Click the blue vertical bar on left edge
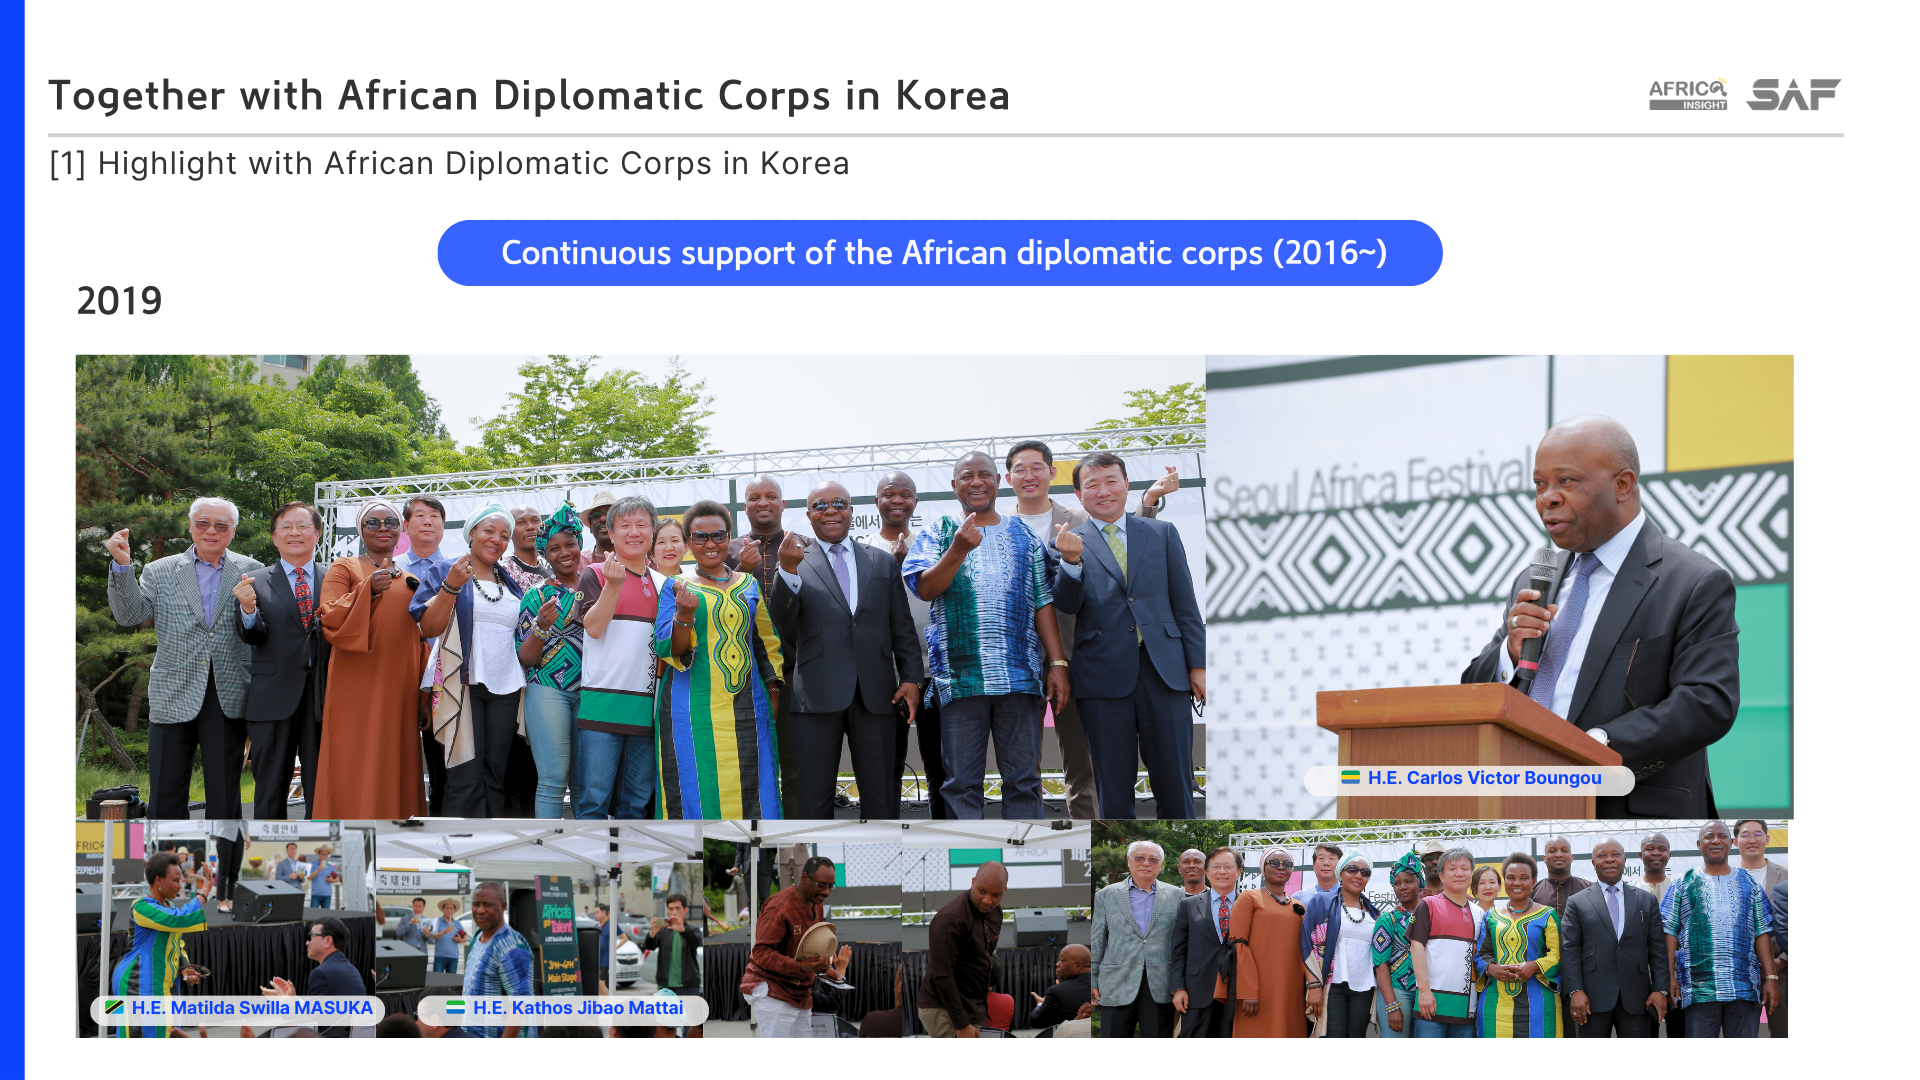The width and height of the screenshot is (1920, 1080). click(12, 540)
